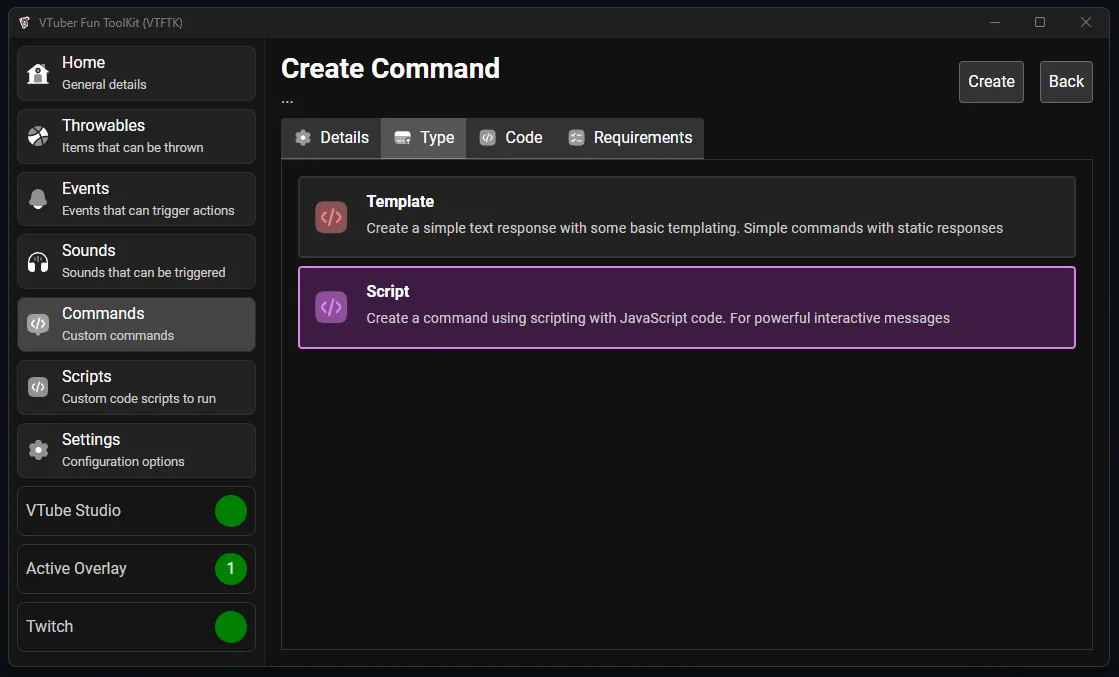Viewport: 1119px width, 677px height.
Task: Click the Home house icon in sidebar
Action: (x=38, y=74)
